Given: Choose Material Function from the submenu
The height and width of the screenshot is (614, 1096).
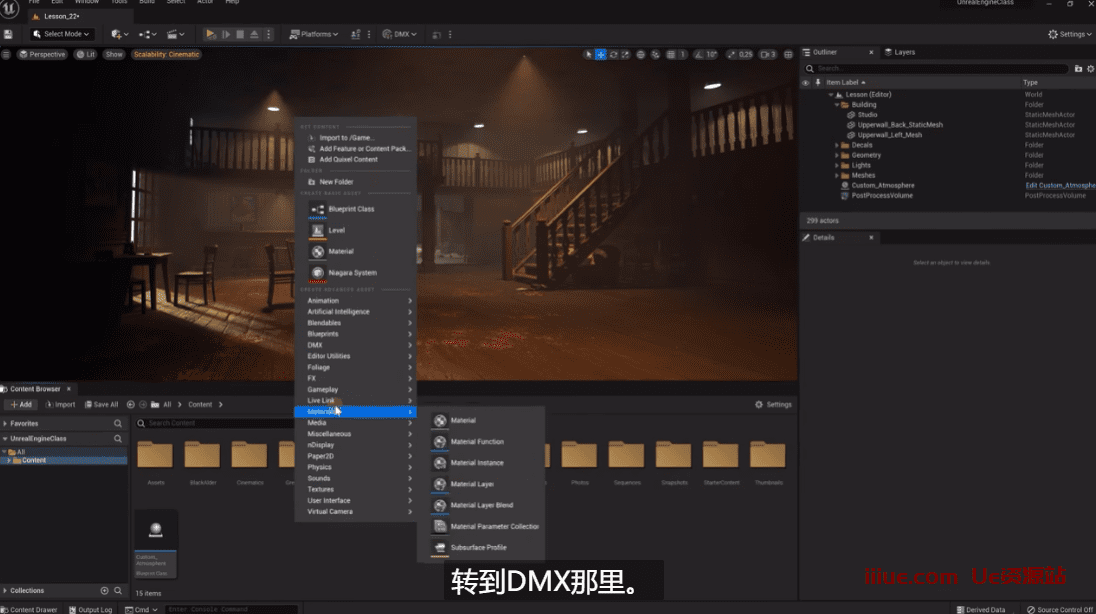Looking at the screenshot, I should point(440,442).
